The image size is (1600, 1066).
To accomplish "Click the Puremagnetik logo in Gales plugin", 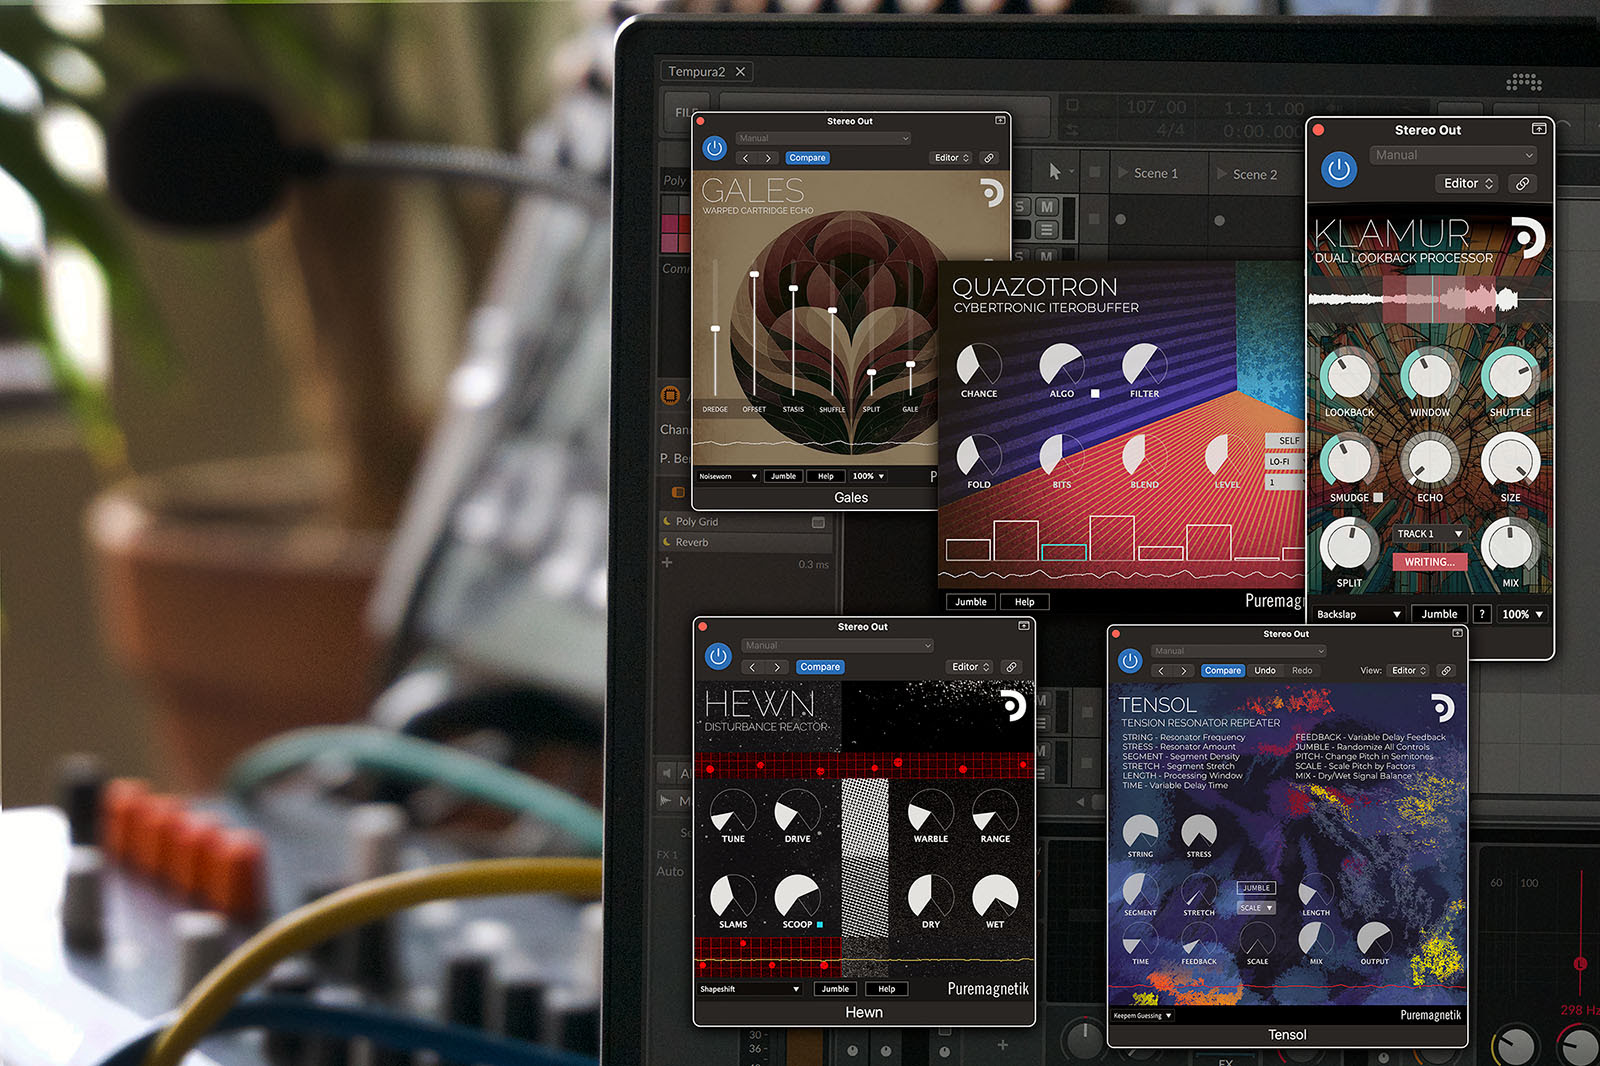I will coord(990,192).
